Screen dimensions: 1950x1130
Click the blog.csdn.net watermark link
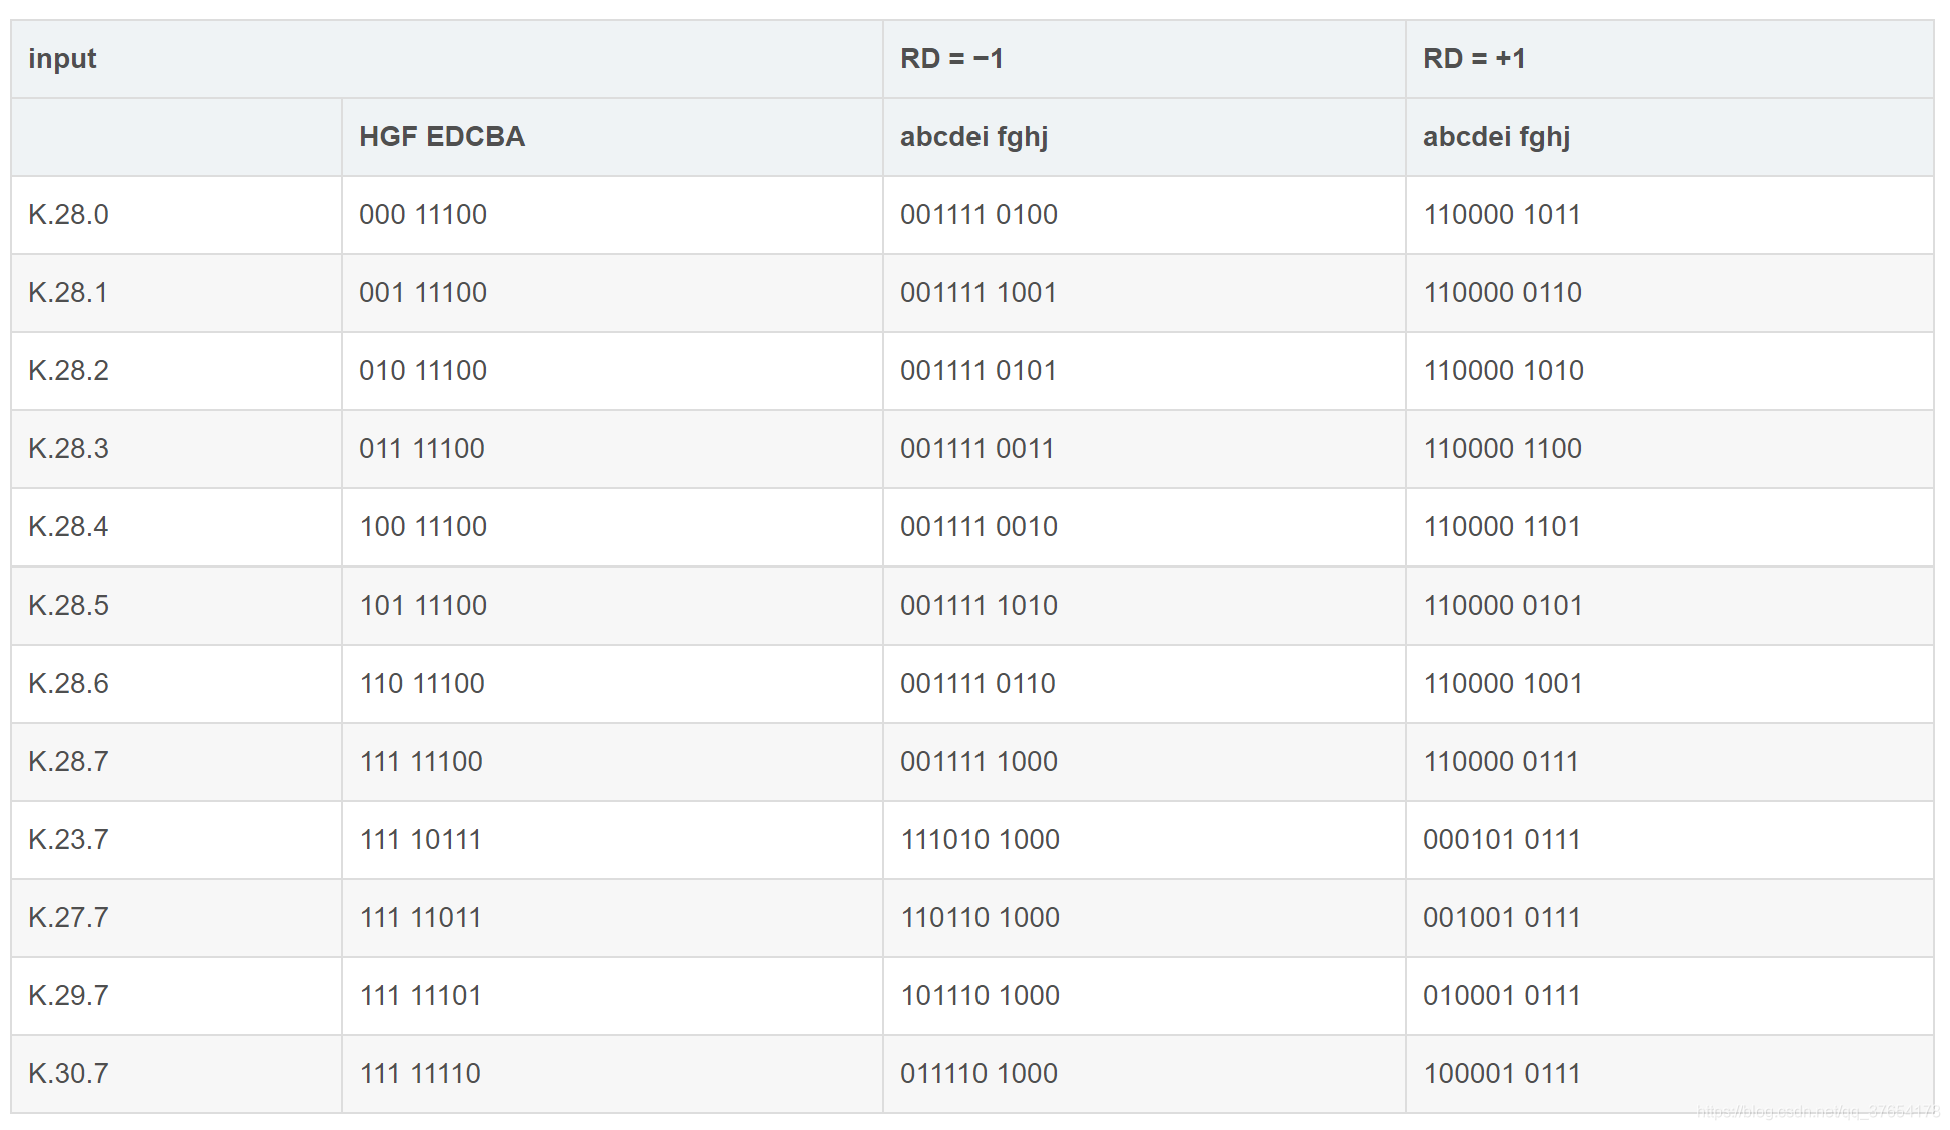[x=1817, y=1112]
